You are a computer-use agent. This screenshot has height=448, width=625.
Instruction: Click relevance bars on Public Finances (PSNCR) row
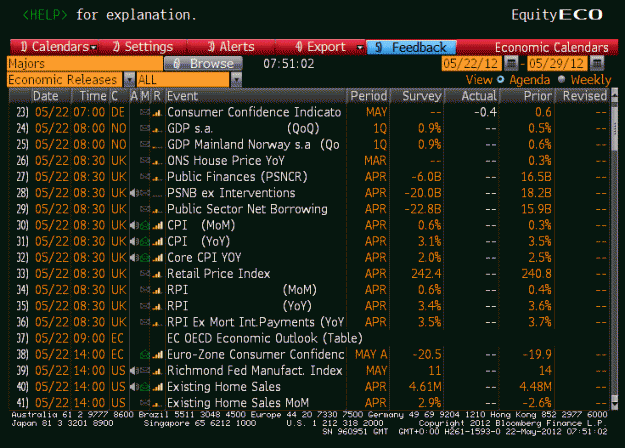(158, 177)
